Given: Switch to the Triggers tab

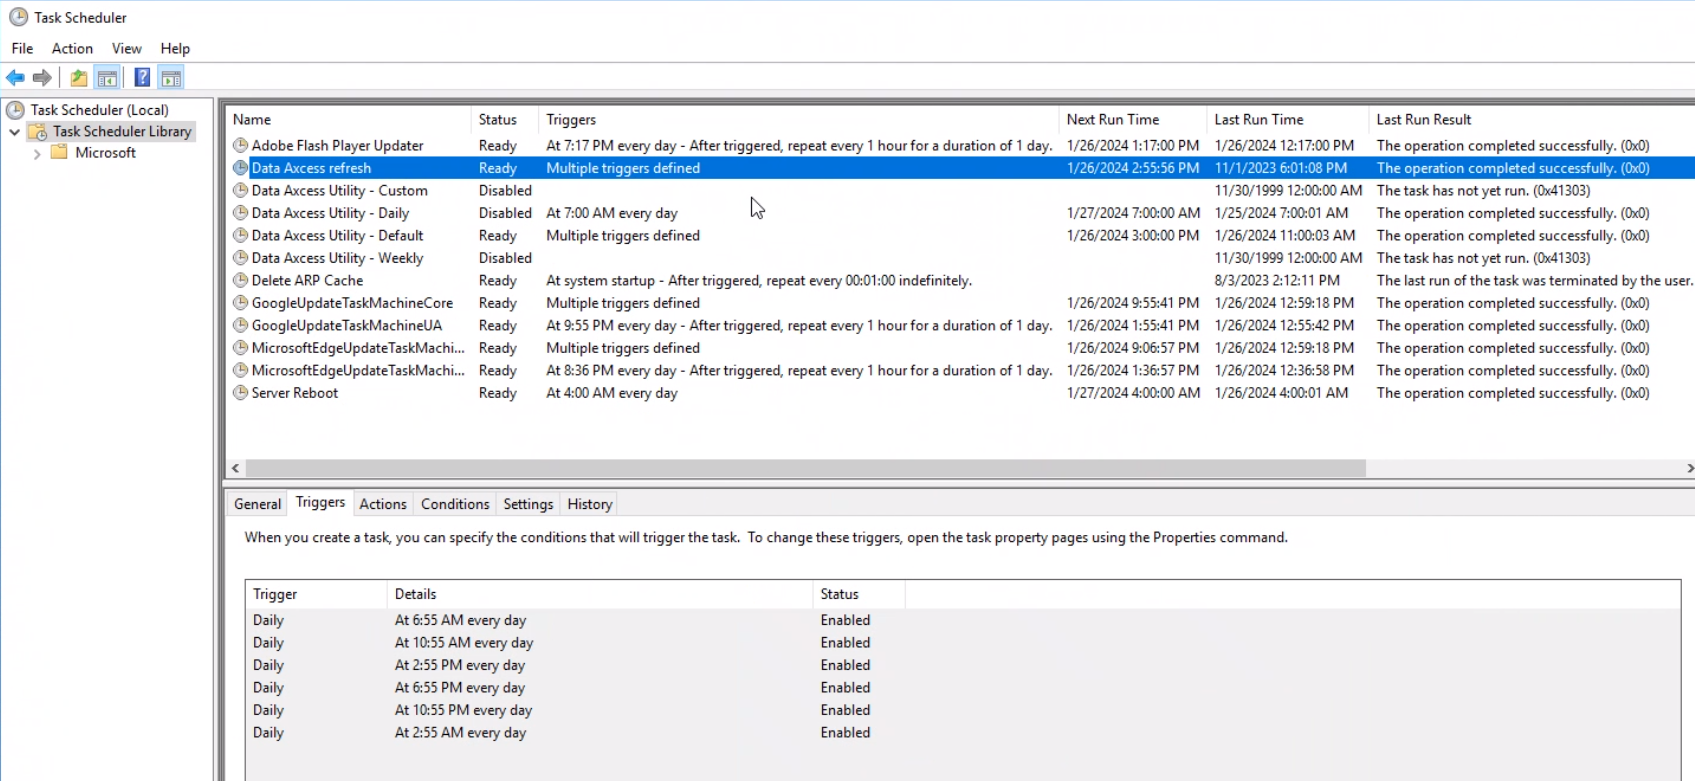Looking at the screenshot, I should [320, 502].
